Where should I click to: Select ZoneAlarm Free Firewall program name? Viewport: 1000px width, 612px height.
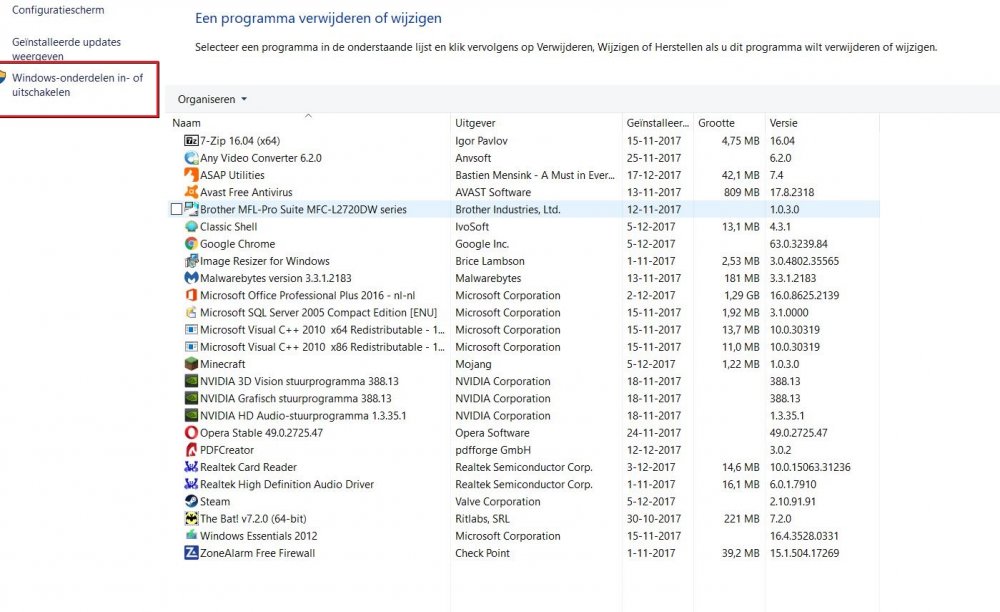258,553
